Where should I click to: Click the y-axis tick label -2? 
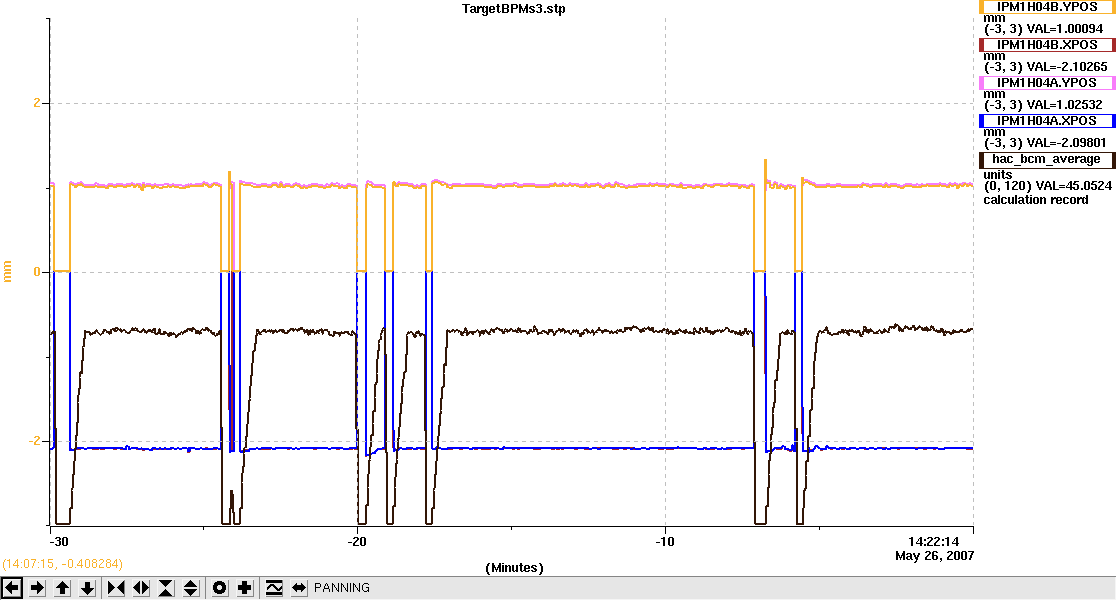tap(34, 441)
